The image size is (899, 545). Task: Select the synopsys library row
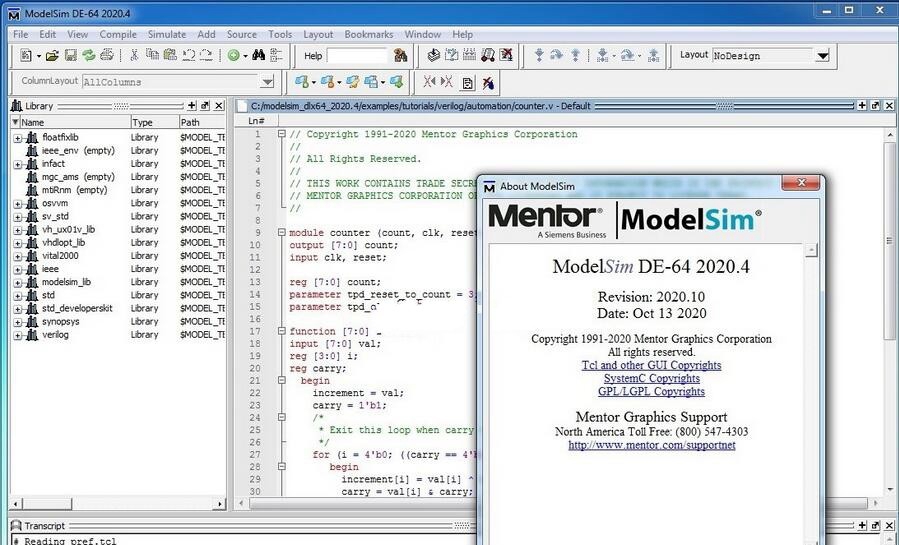[60, 321]
